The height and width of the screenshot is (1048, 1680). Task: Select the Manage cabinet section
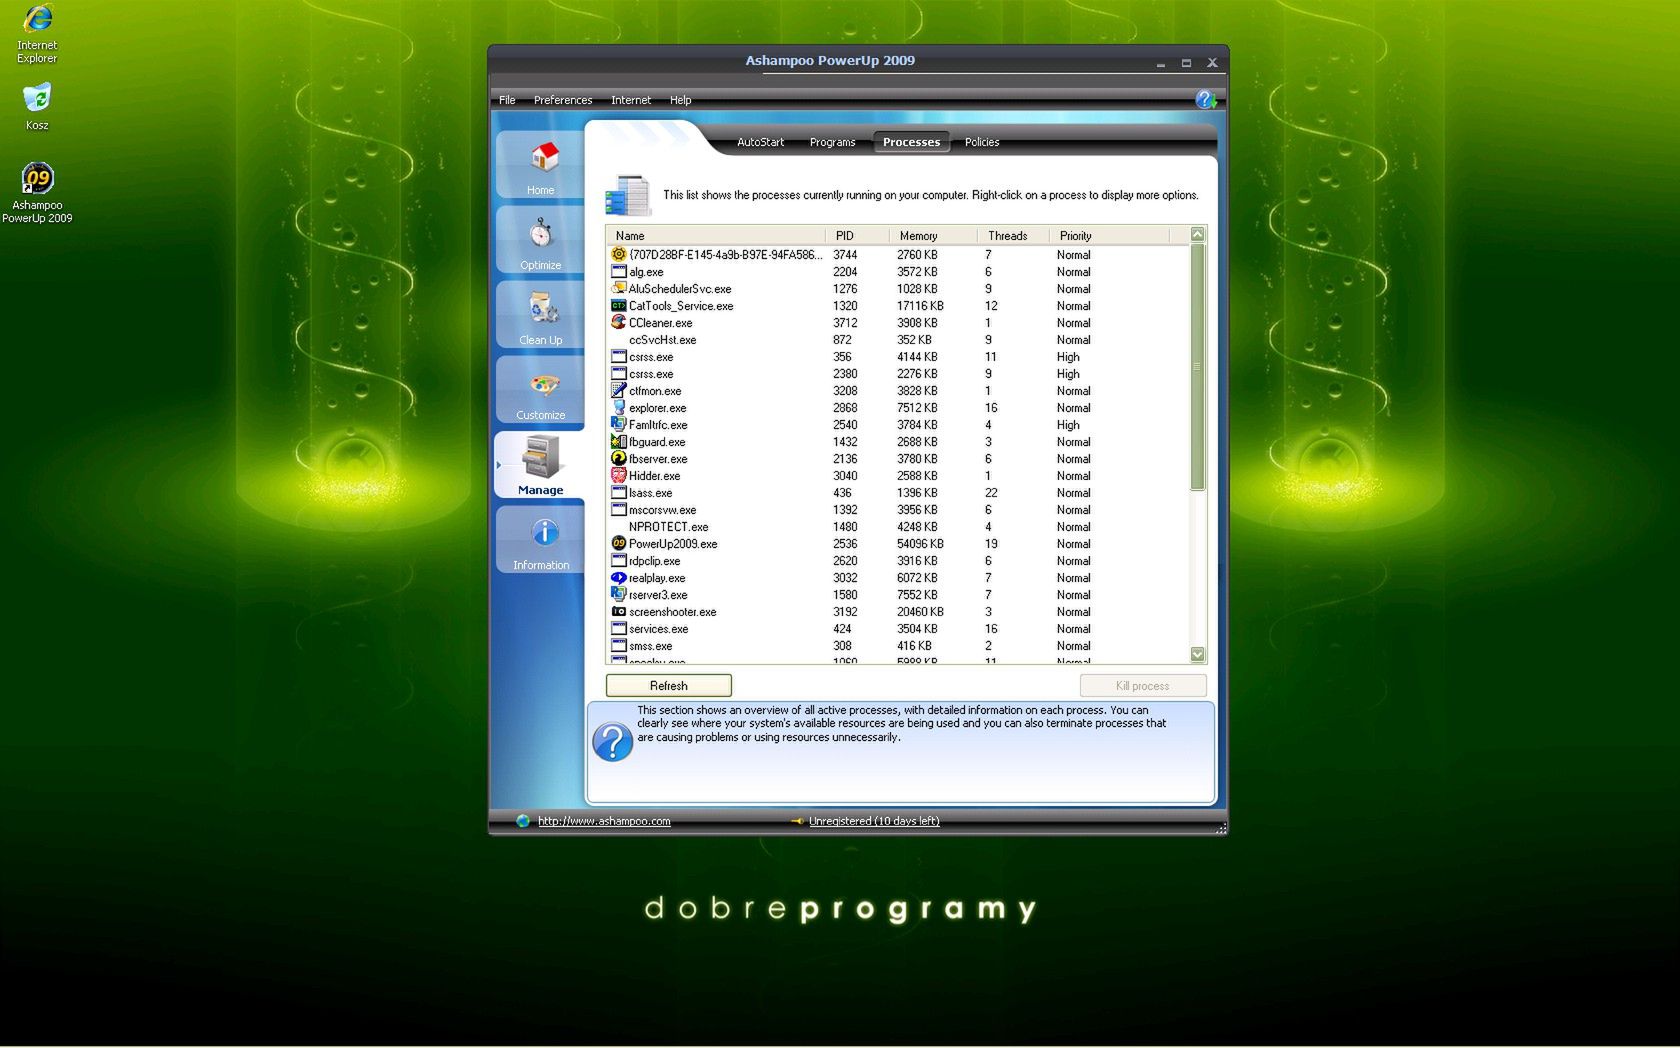tap(540, 464)
